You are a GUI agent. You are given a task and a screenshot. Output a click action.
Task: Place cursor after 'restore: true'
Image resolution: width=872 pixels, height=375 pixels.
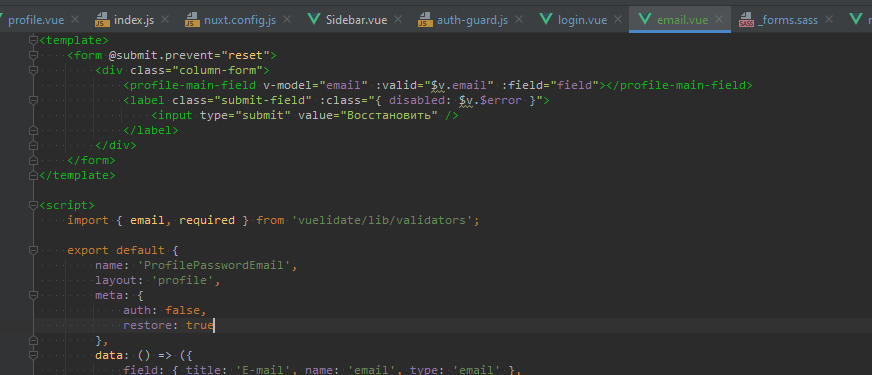click(214, 325)
